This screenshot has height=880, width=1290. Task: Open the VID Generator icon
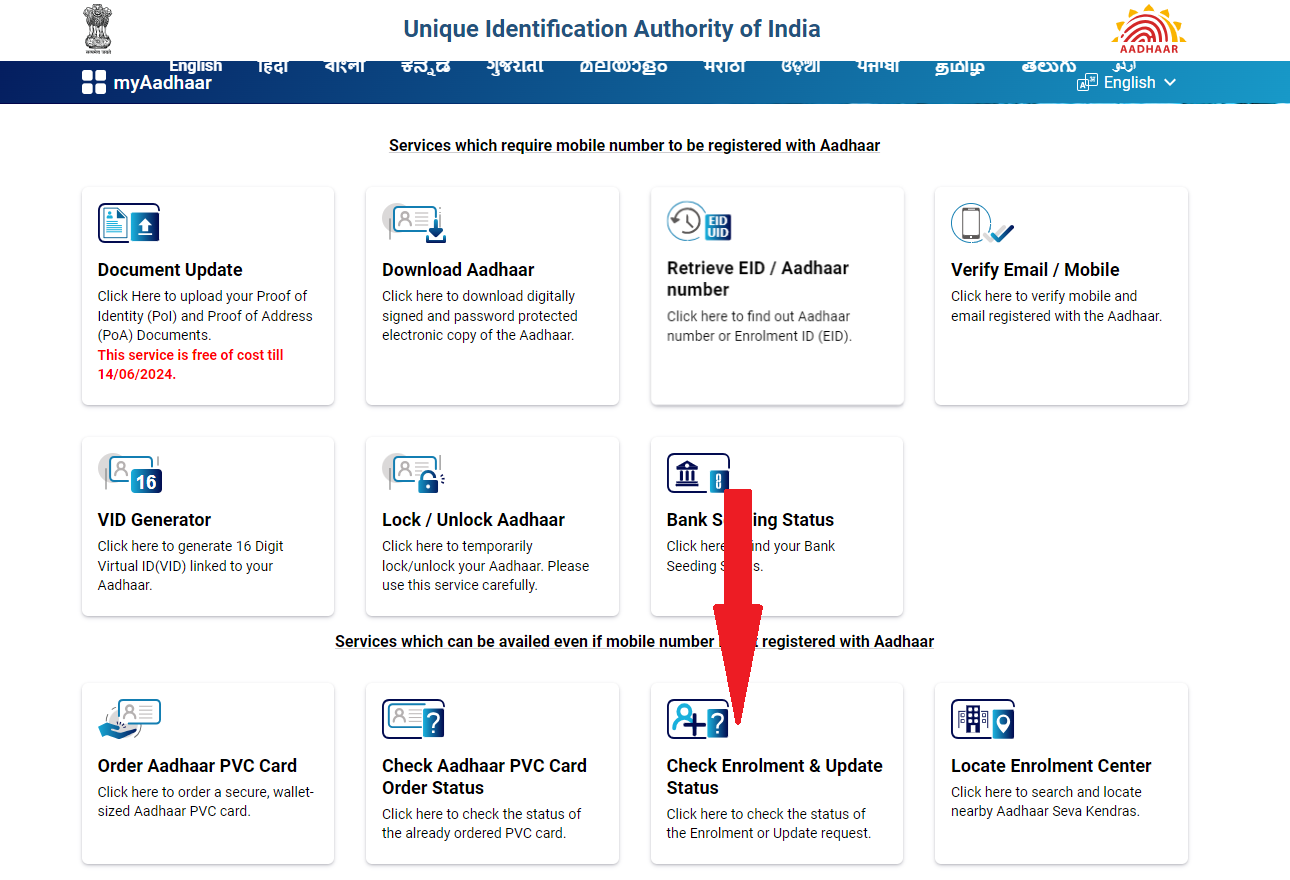128,472
